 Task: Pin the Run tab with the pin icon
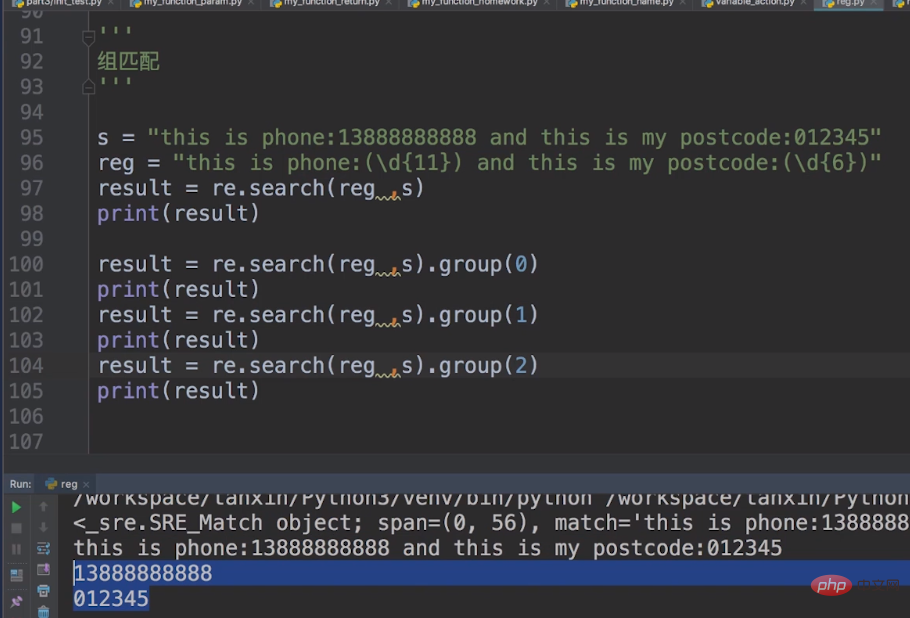(x=16, y=601)
